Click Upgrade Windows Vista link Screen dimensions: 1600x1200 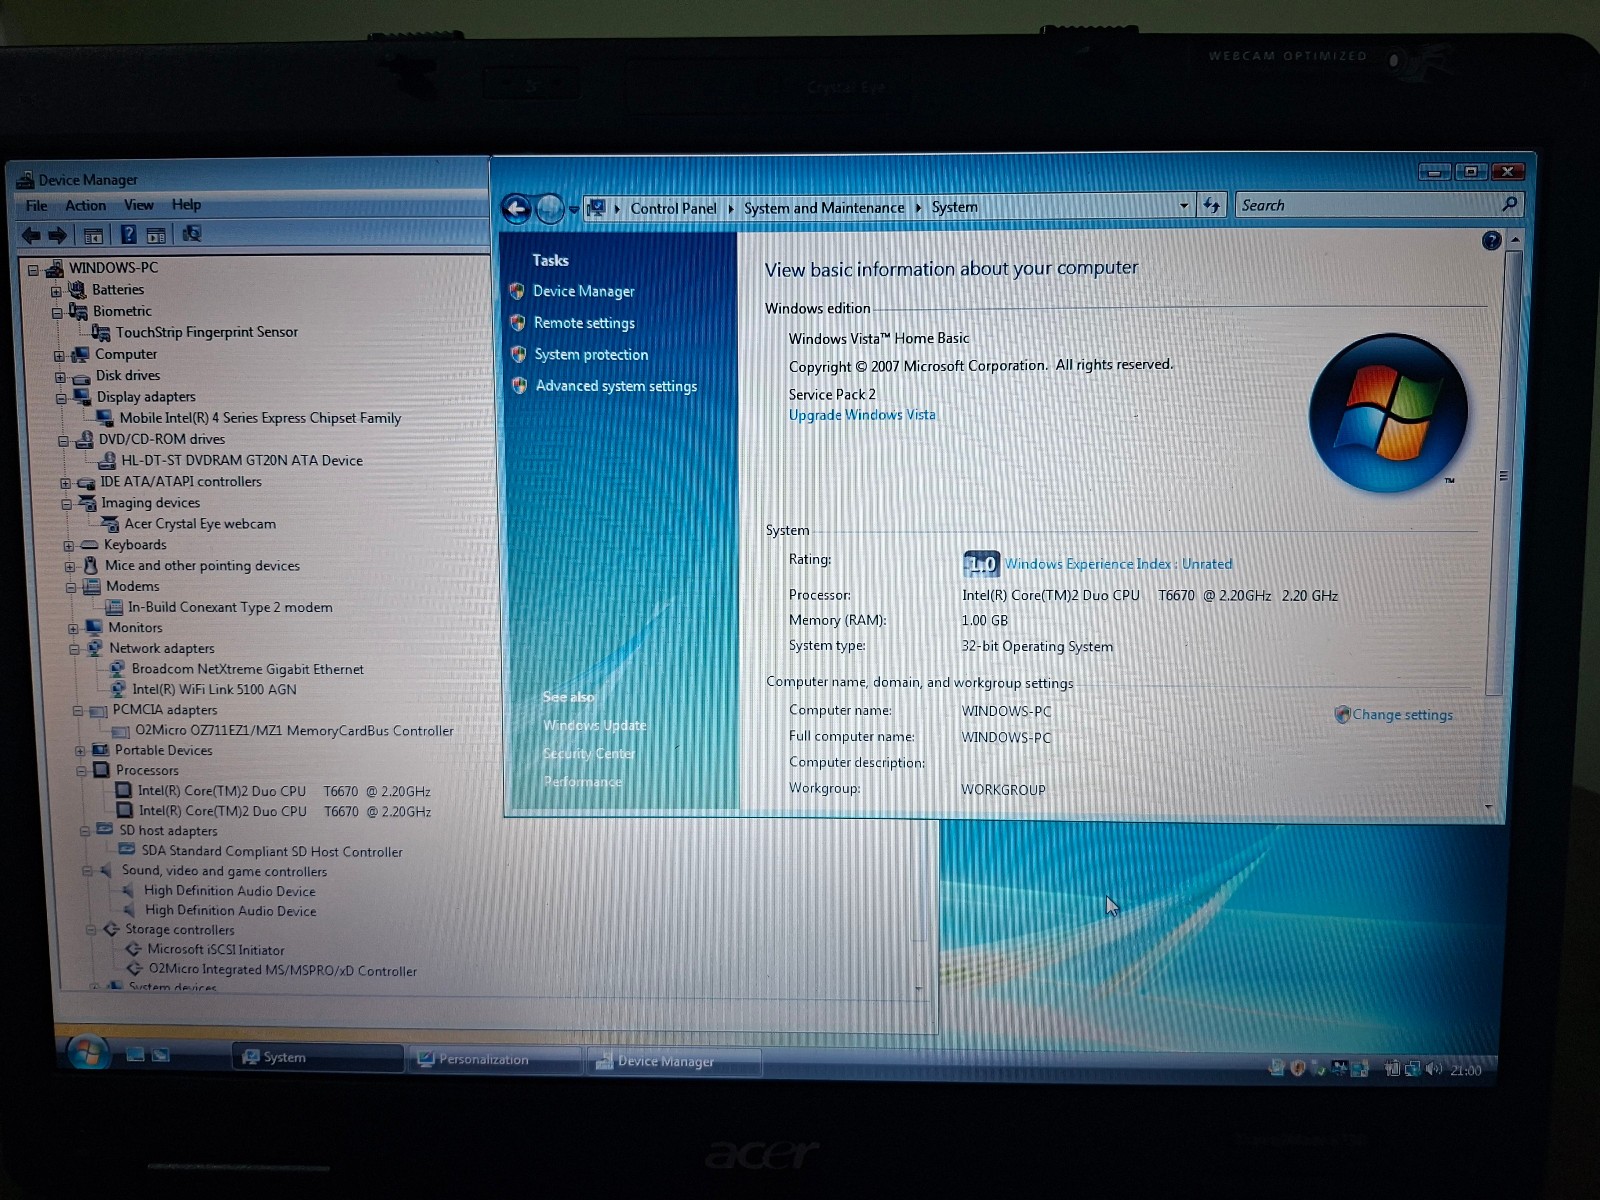[x=862, y=415]
